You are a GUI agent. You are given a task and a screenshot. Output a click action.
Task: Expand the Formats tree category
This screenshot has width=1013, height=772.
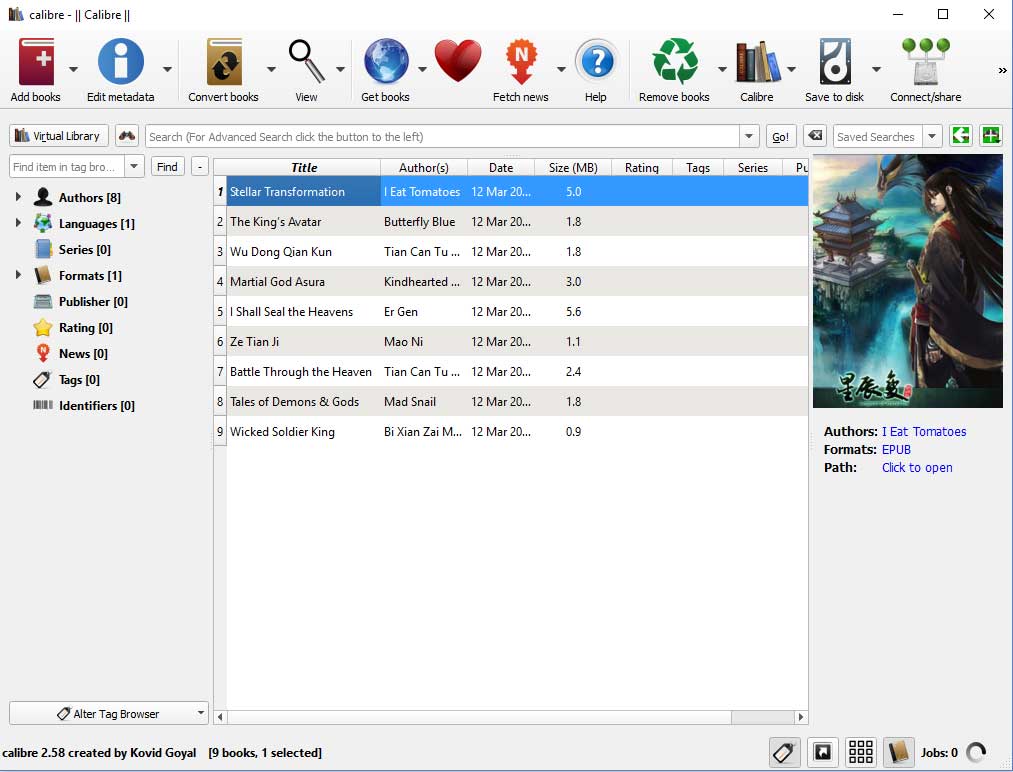pos(18,275)
